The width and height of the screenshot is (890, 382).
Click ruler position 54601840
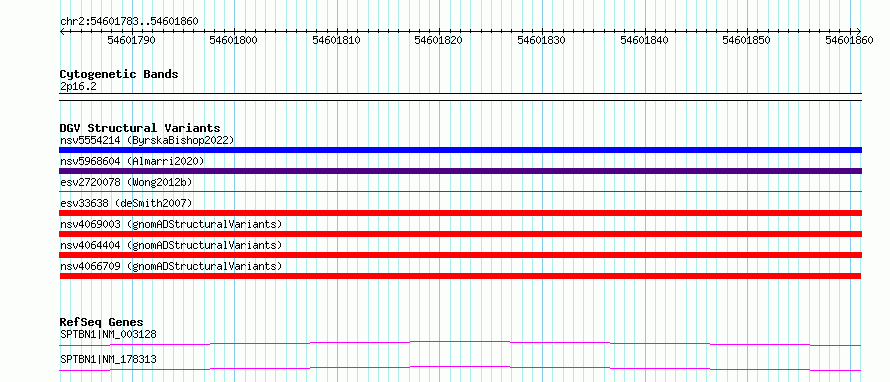[x=644, y=40]
